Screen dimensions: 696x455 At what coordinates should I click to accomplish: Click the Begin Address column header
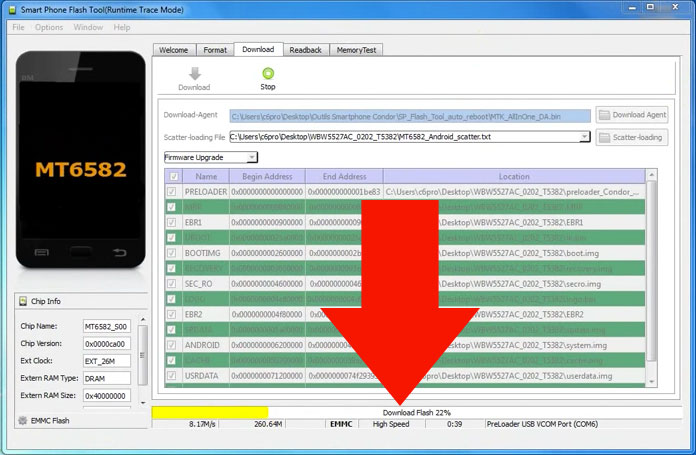pos(267,177)
